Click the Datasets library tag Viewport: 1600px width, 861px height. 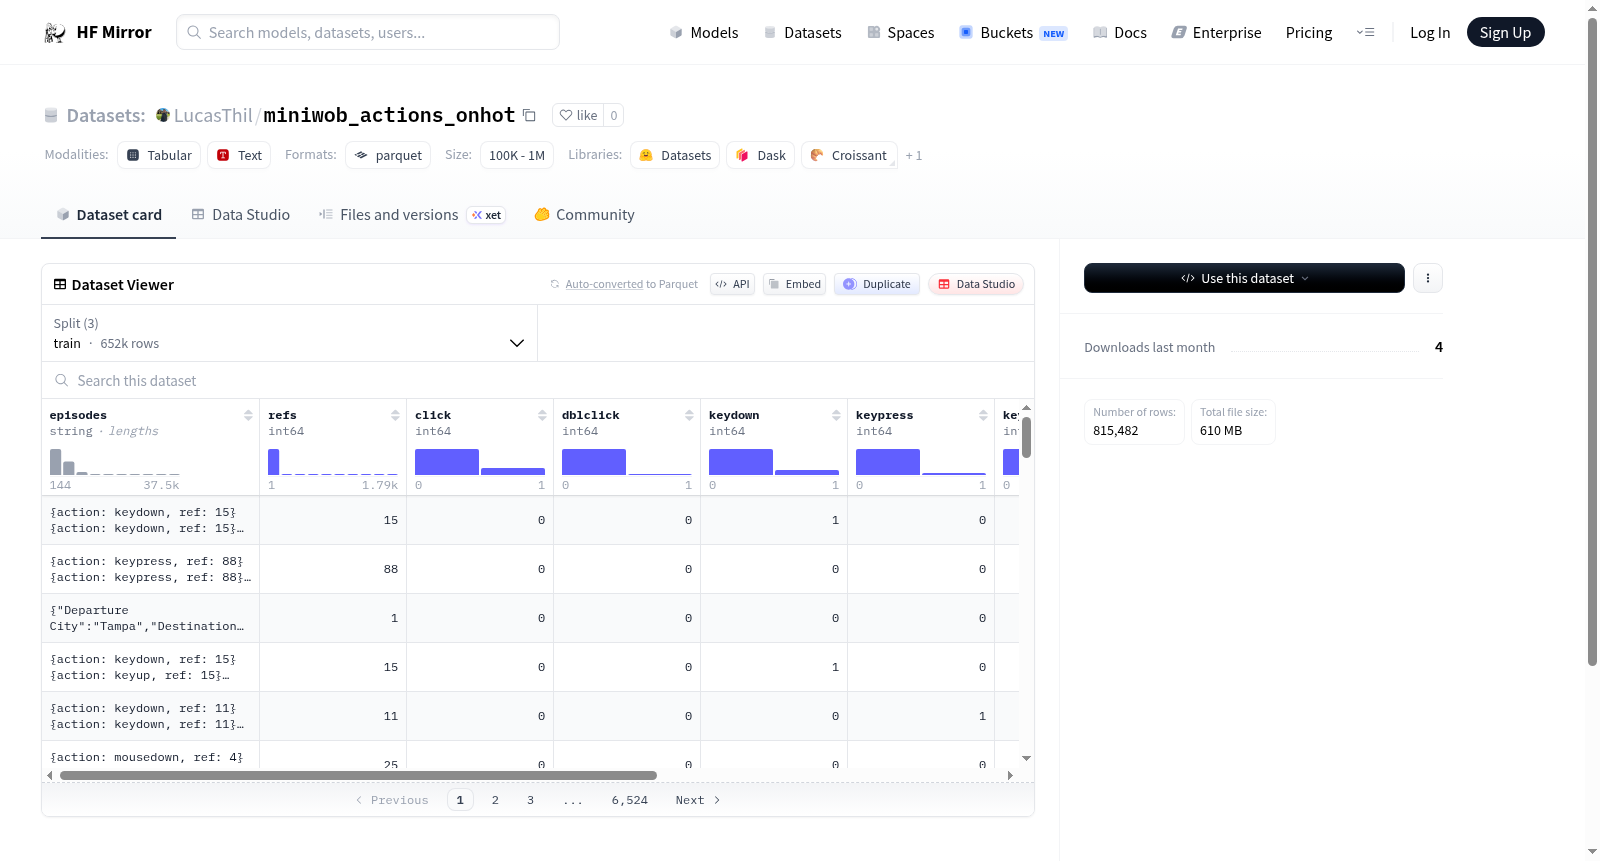pos(675,155)
